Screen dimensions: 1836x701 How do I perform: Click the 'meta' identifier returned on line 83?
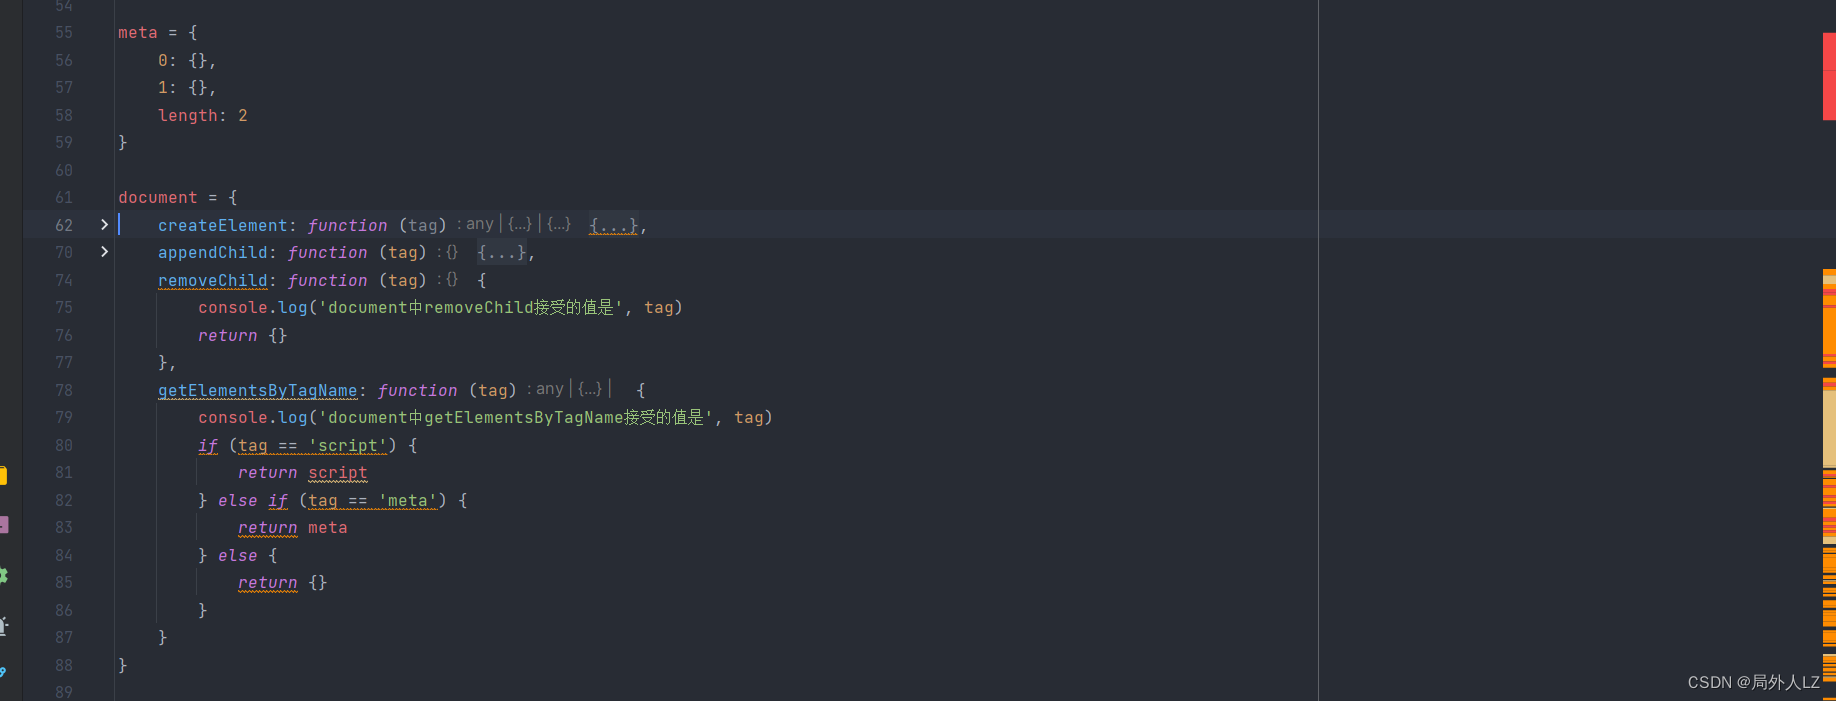pos(328,528)
